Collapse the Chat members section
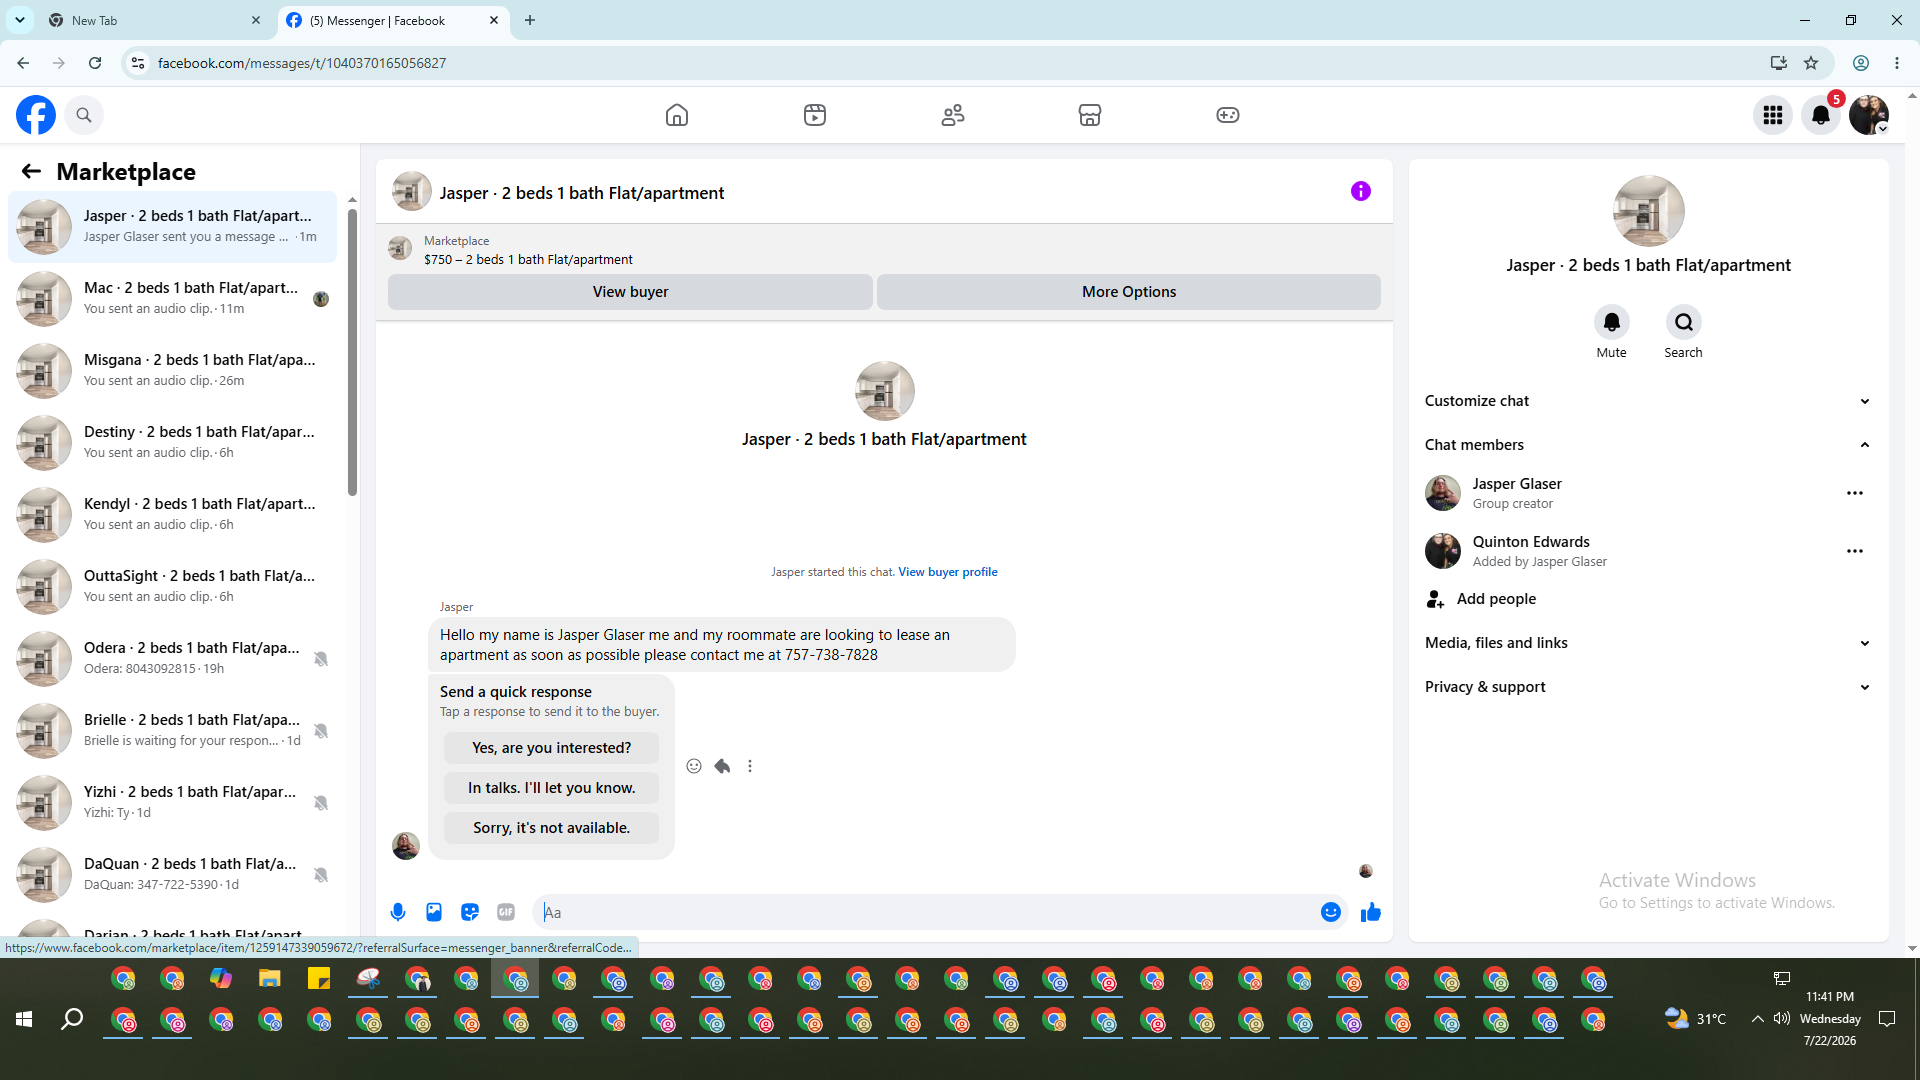Viewport: 1920px width, 1080px height. pyautogui.click(x=1647, y=445)
